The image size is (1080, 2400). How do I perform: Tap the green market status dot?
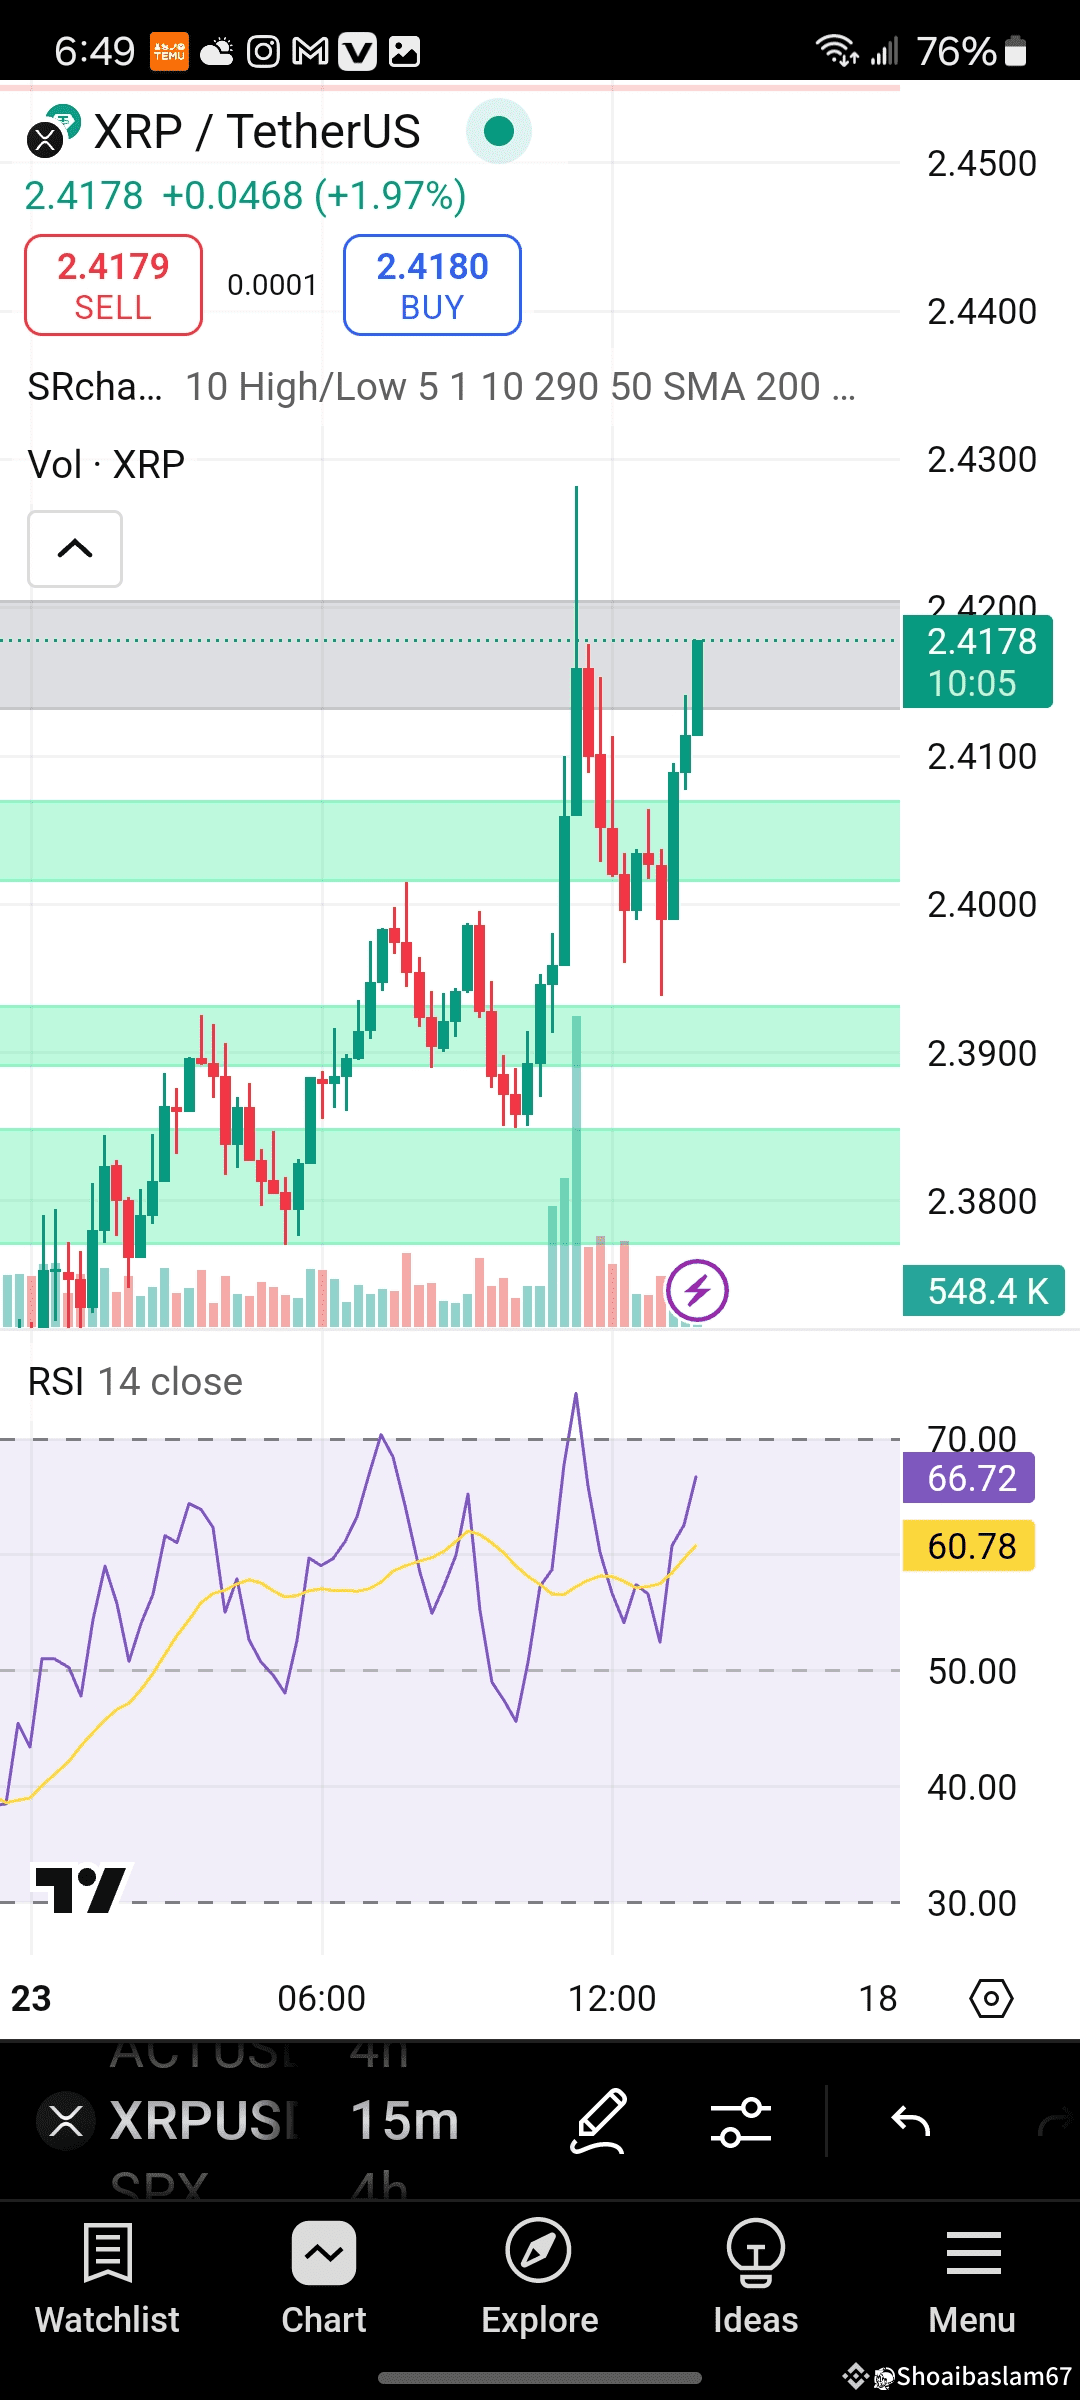coord(498,131)
